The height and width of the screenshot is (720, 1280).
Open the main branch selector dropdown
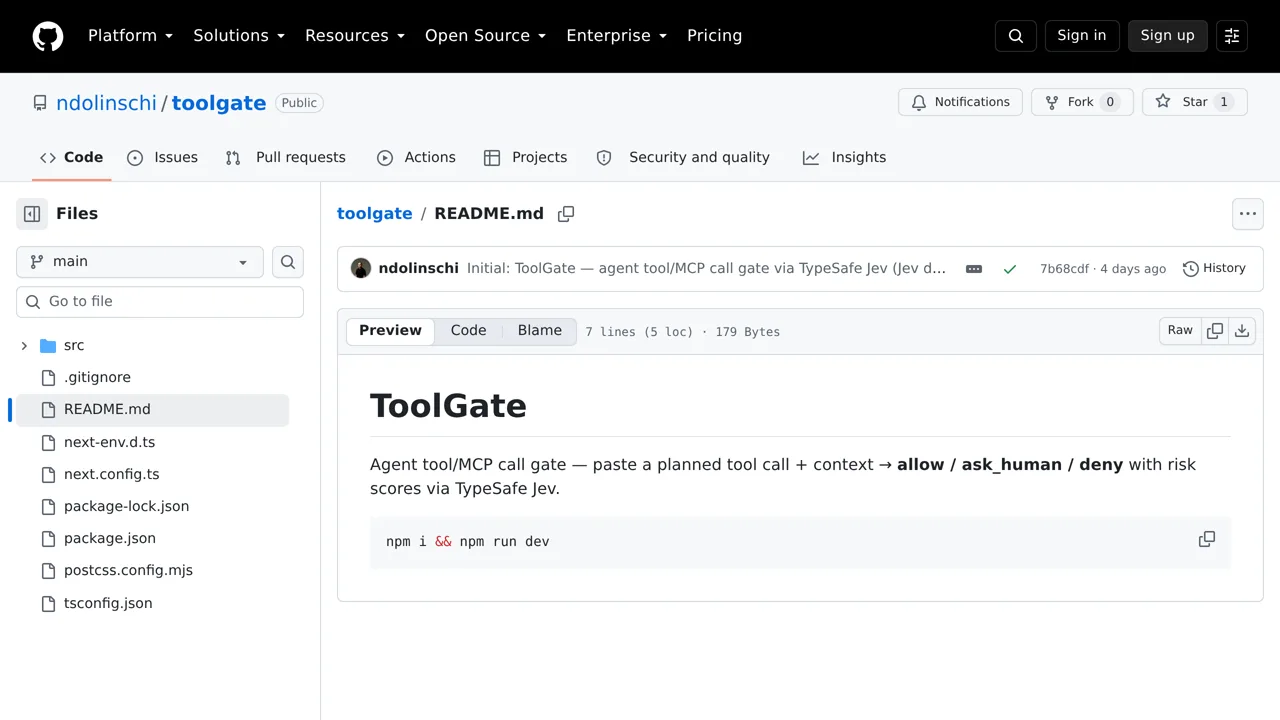pyautogui.click(x=140, y=262)
